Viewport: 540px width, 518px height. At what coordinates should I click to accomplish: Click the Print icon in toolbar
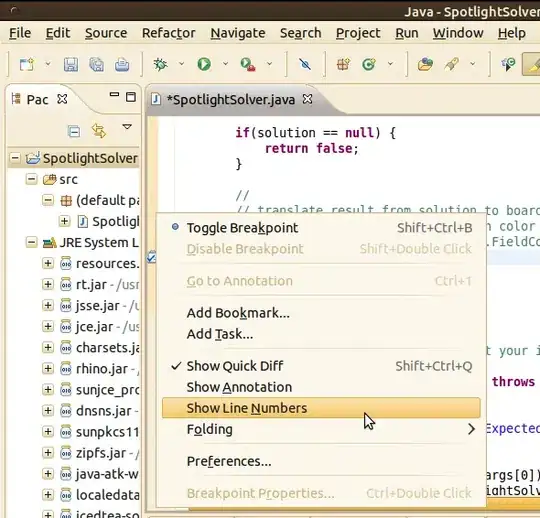coord(122,64)
